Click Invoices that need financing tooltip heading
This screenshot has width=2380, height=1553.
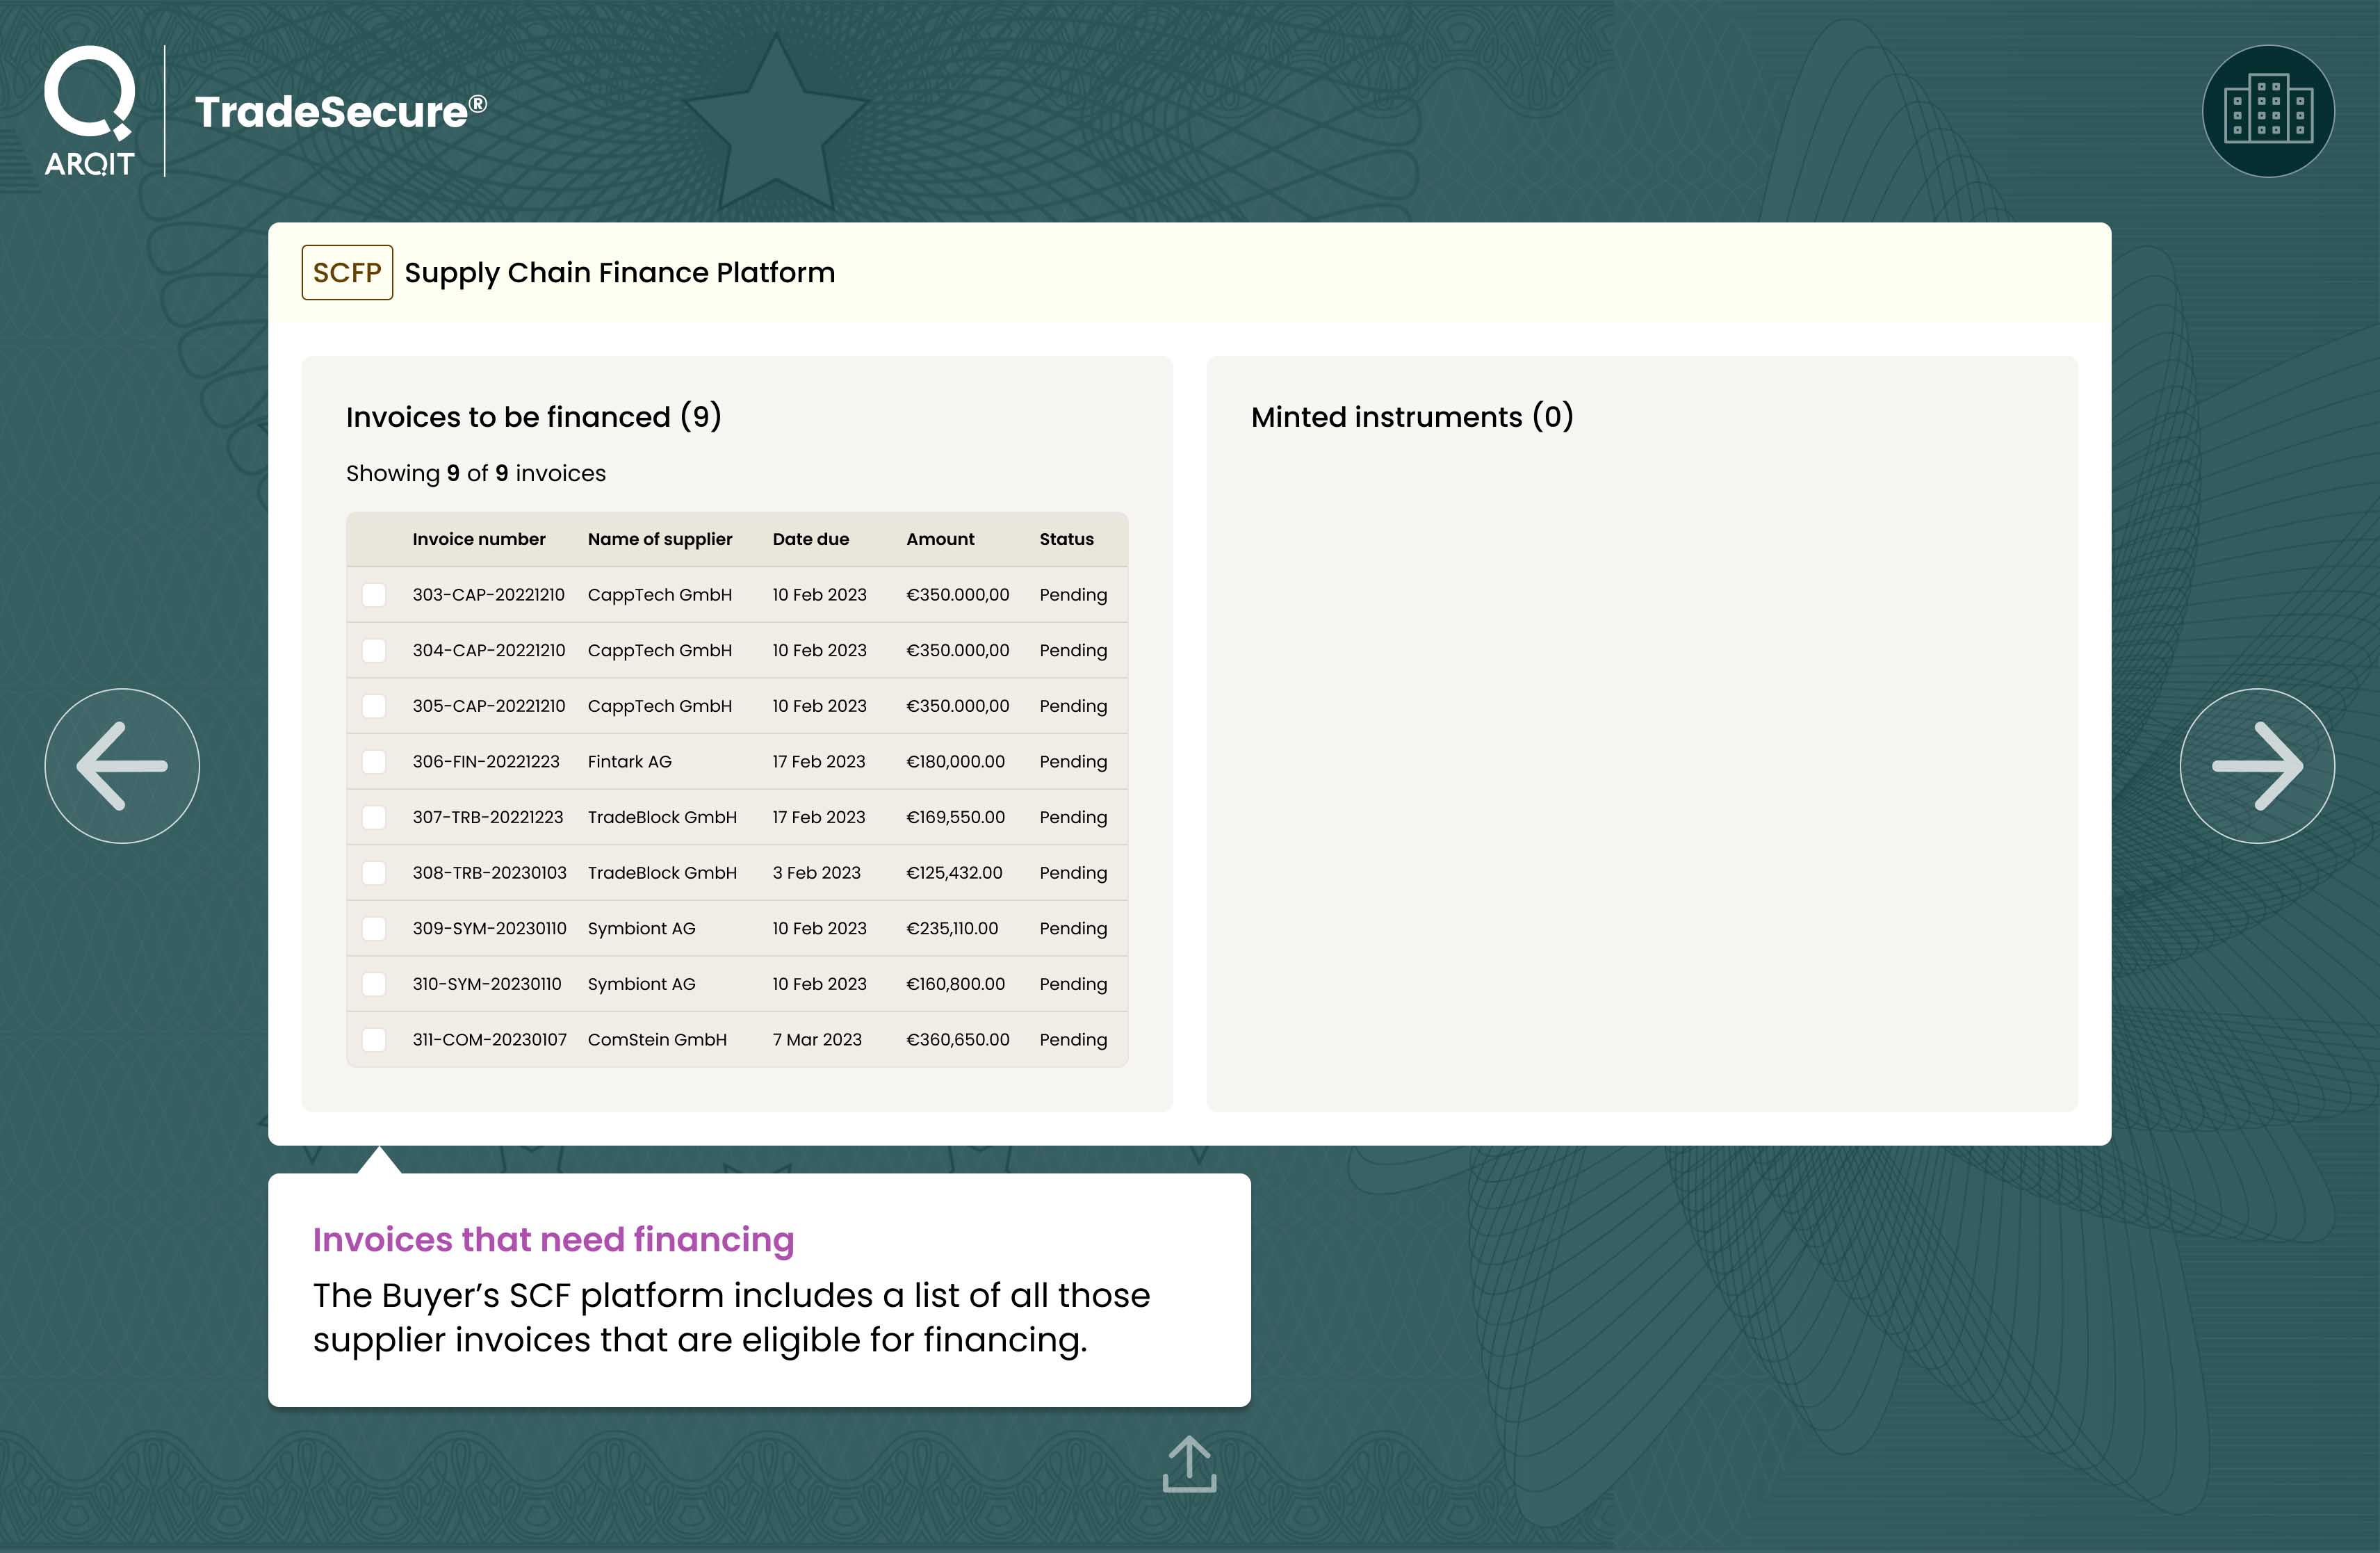[553, 1239]
